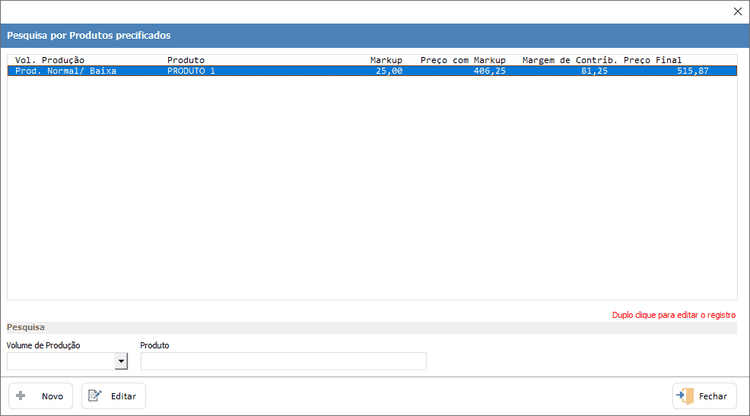Focus the Produto search input field
Viewport: 750px width, 416px height.
(284, 361)
